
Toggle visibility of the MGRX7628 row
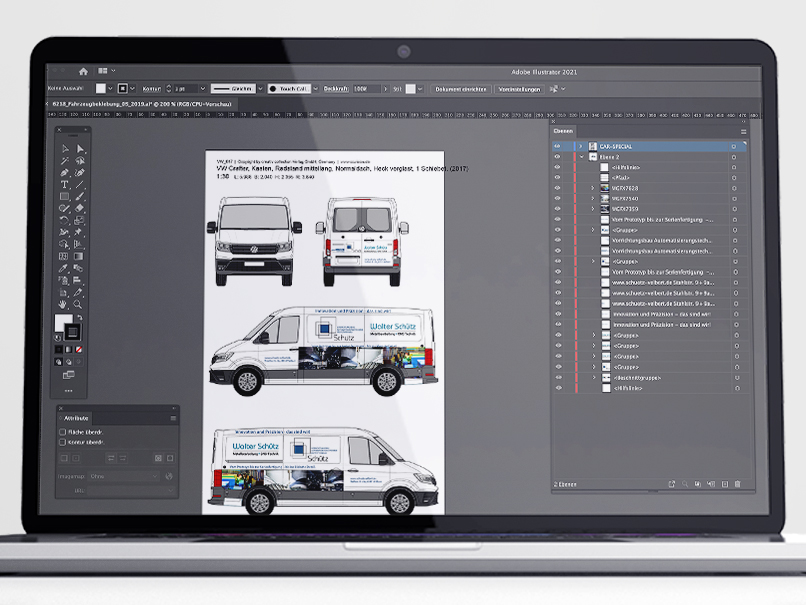[x=557, y=188]
